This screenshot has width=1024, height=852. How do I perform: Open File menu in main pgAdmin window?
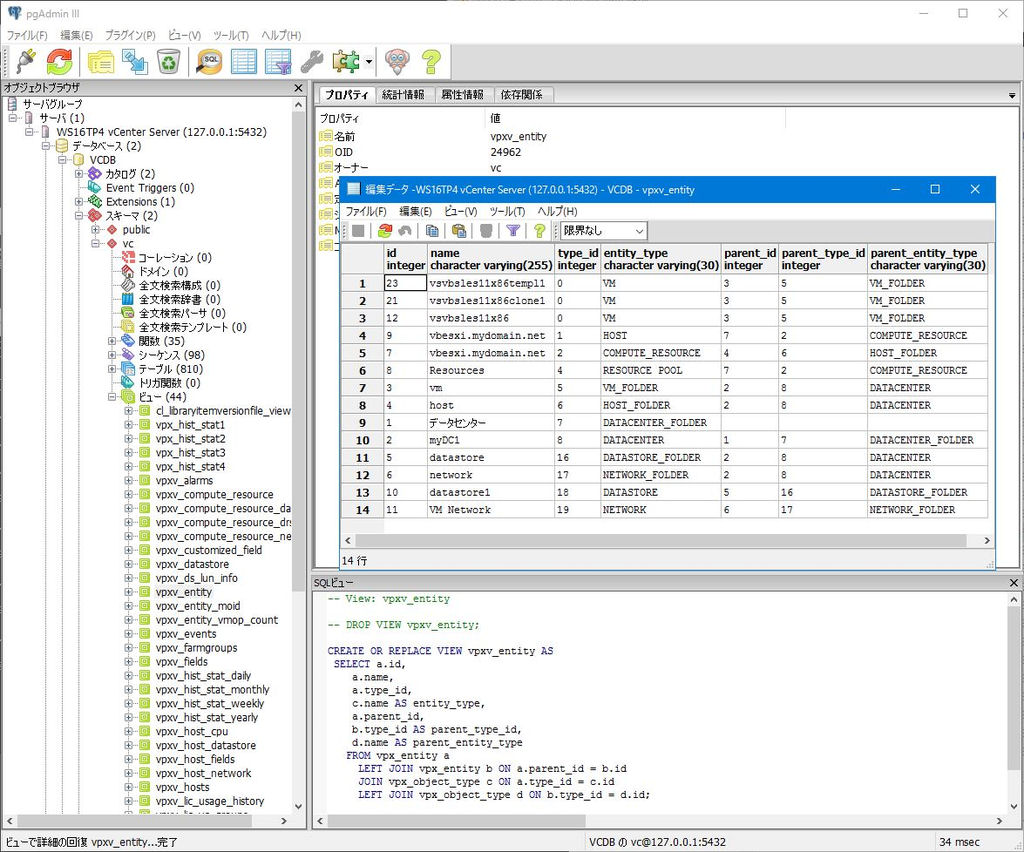click(x=27, y=35)
